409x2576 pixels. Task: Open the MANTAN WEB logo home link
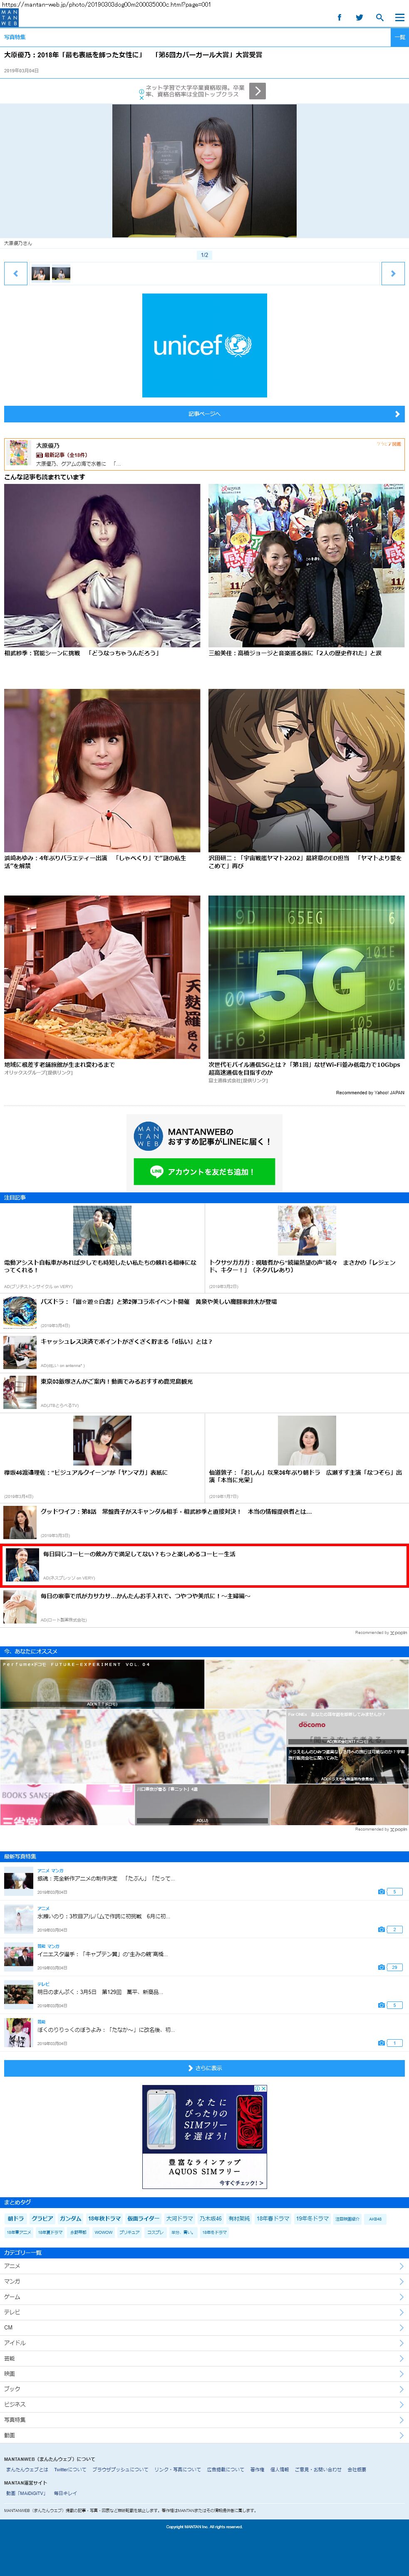click(9, 17)
